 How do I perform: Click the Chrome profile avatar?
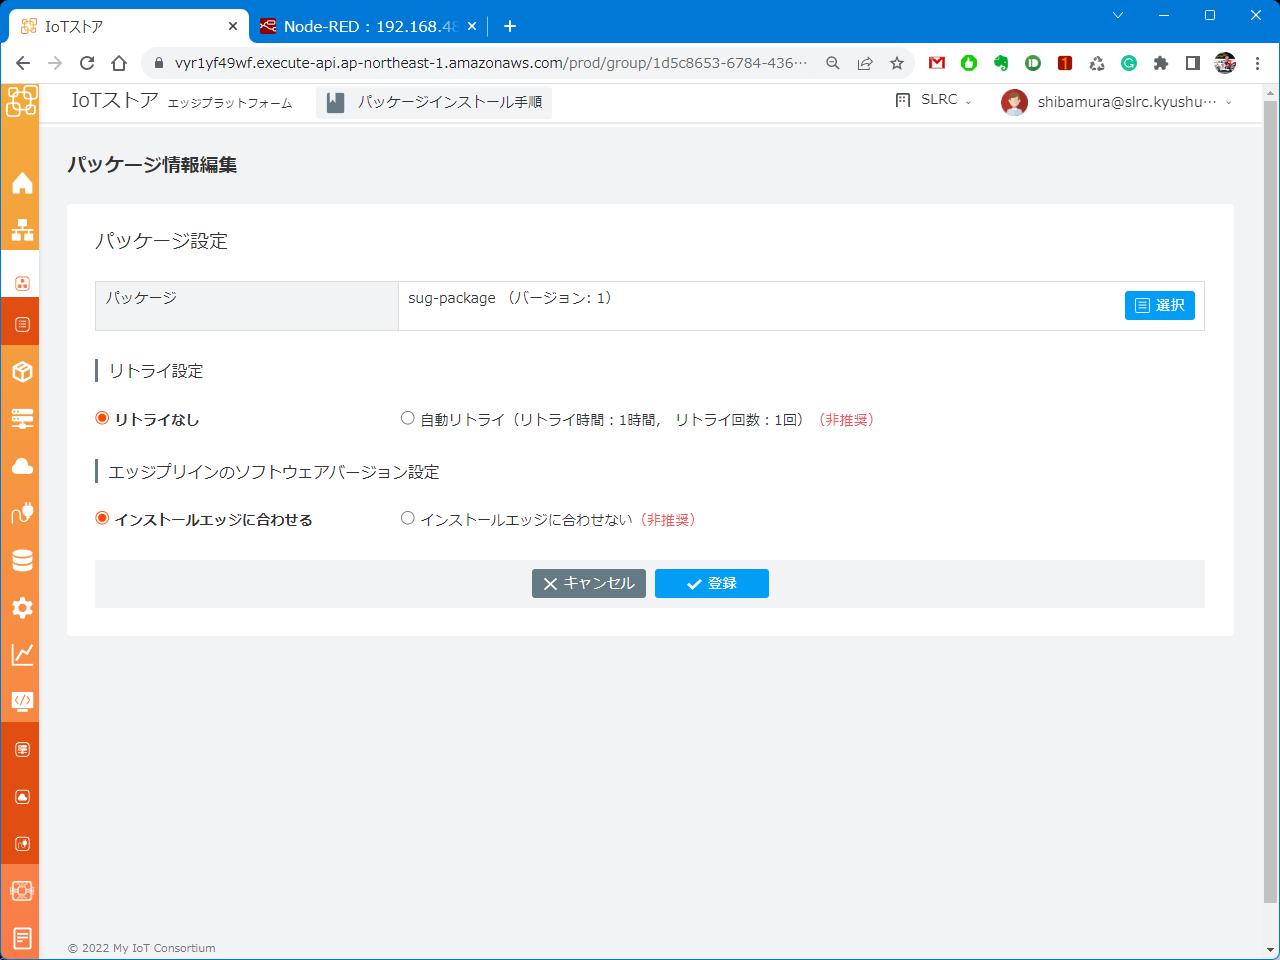coord(1225,63)
